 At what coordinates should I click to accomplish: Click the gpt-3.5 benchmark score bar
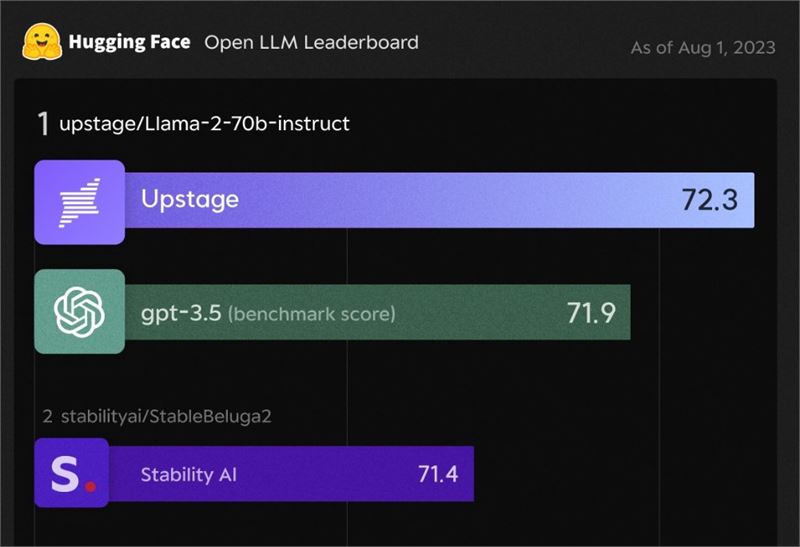click(x=378, y=312)
